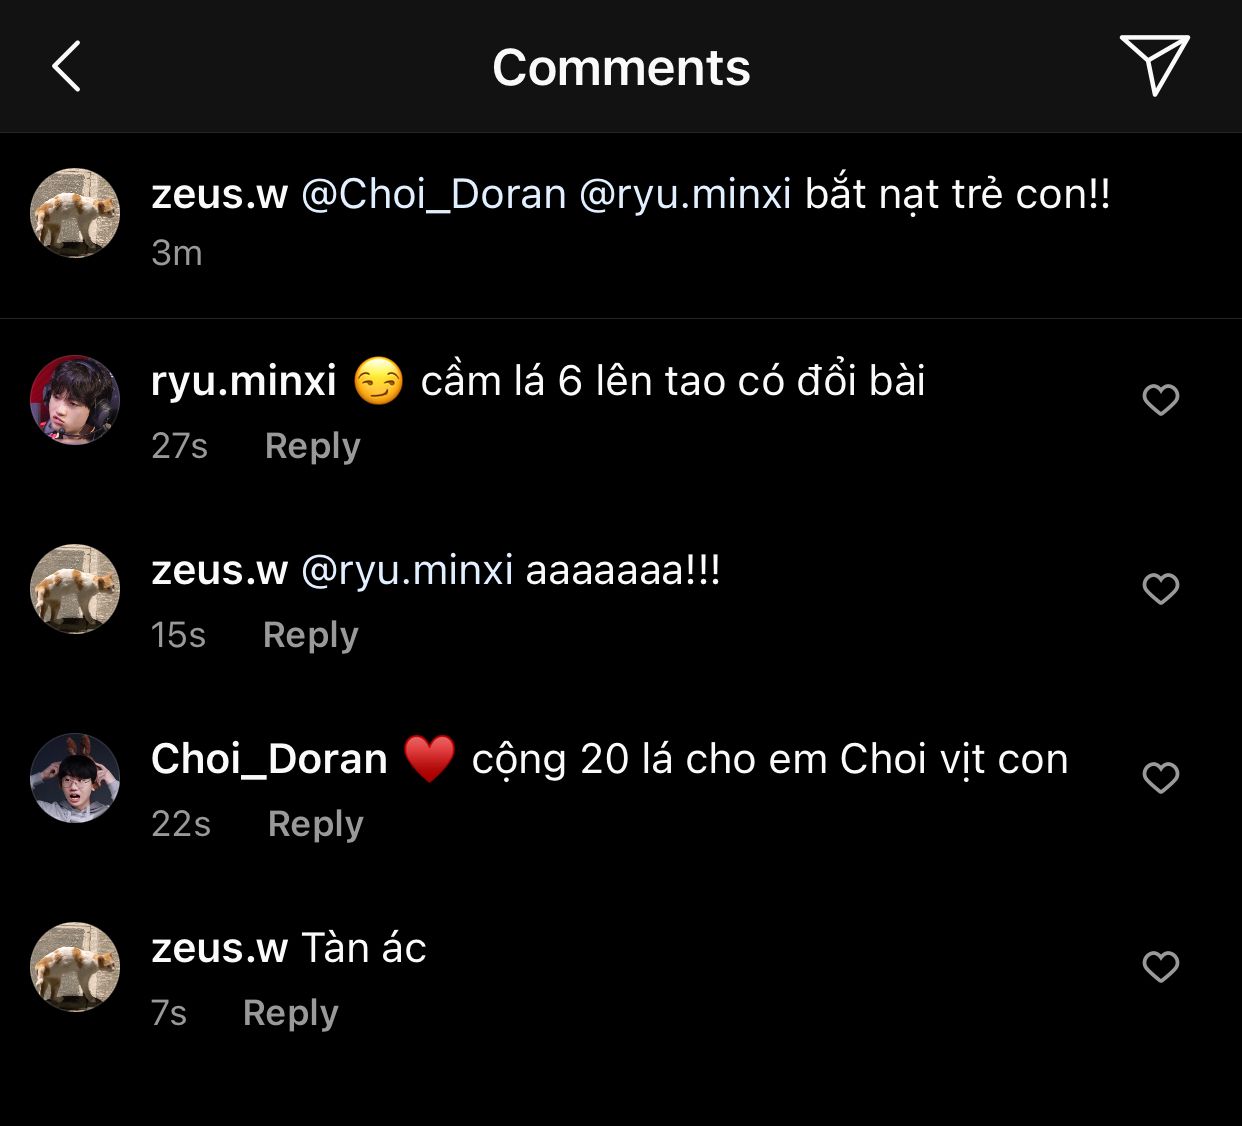
Task: Reply to the 'Tàn ác' comment
Action: click(290, 1013)
